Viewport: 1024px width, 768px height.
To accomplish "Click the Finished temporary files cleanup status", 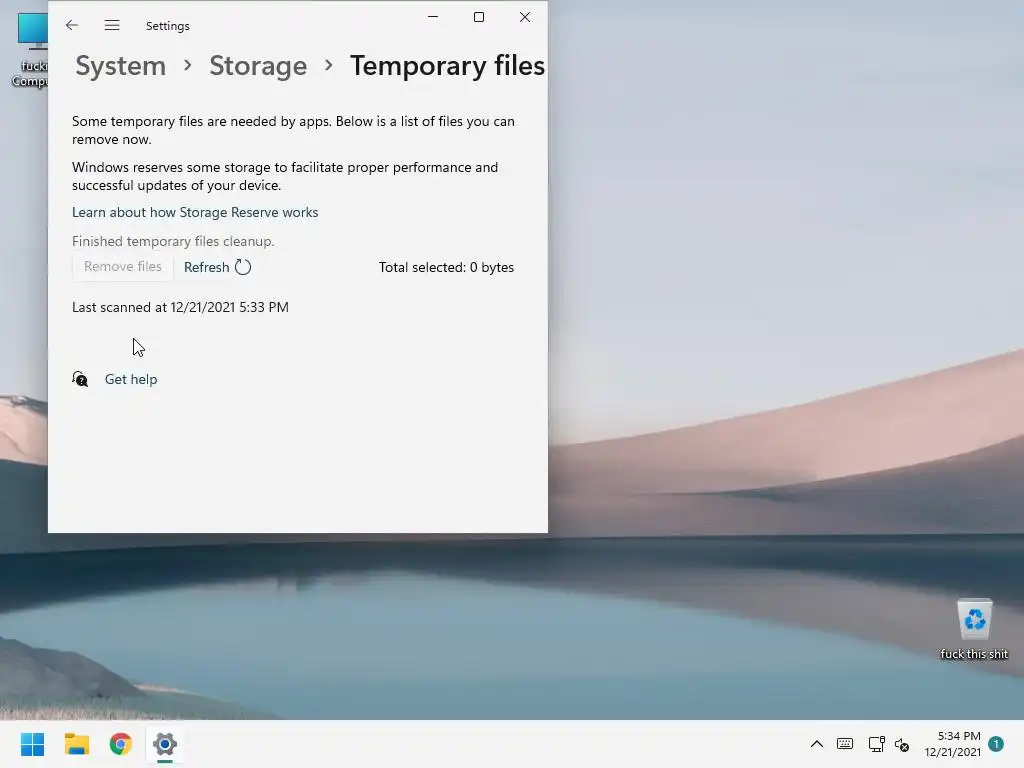I will coord(173,241).
